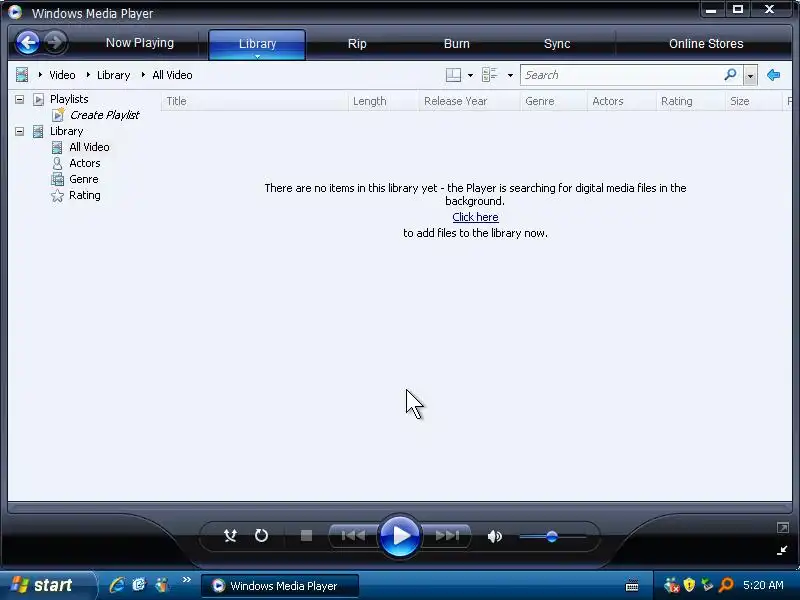This screenshot has height=600, width=800.
Task: Click the Previous track button
Action: tap(353, 536)
